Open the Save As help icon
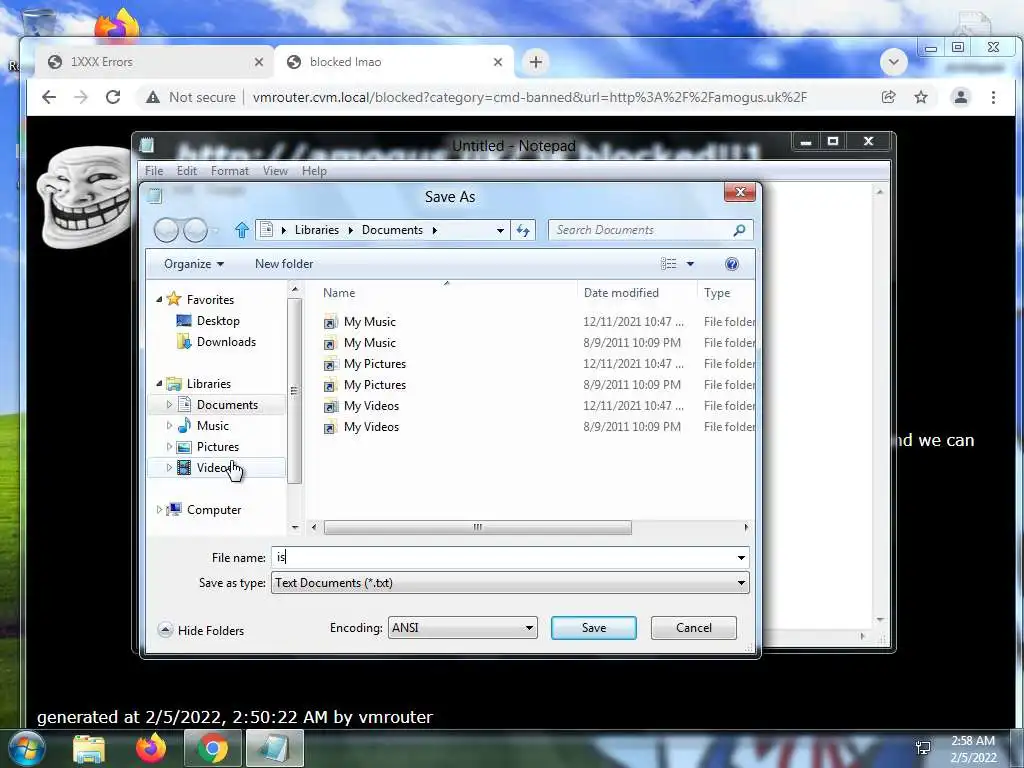Viewport: 1024px width, 768px height. [x=731, y=264]
